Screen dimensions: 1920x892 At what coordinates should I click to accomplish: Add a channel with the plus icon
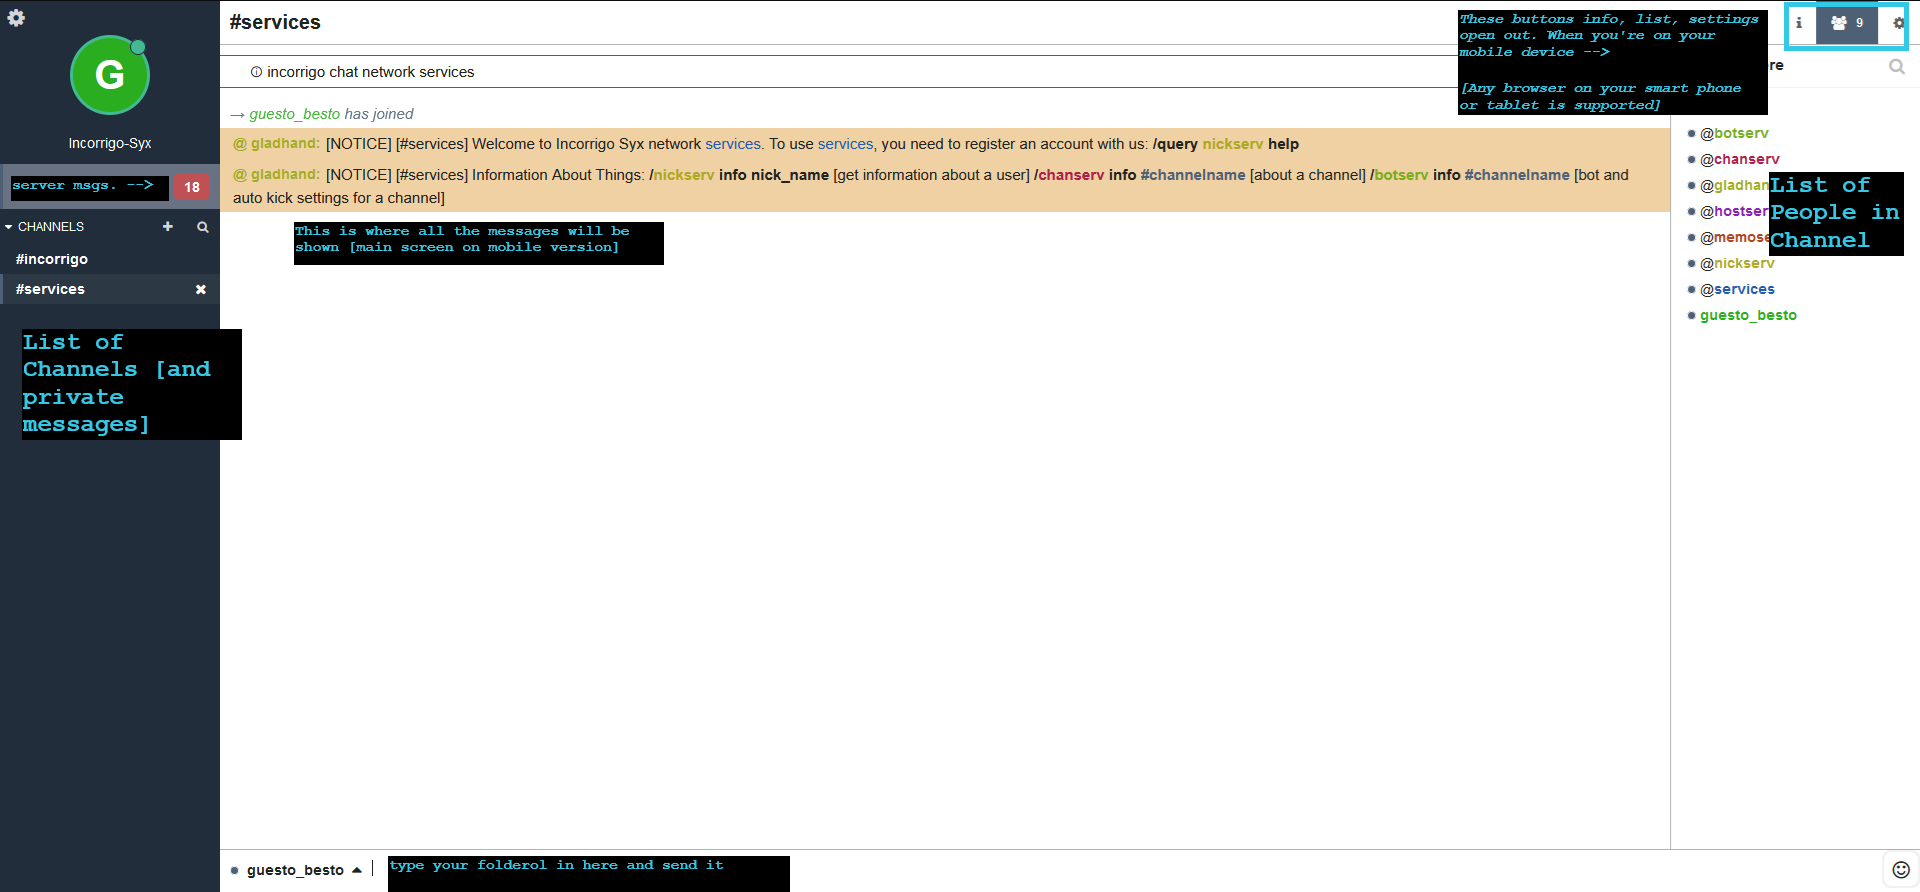tap(168, 227)
